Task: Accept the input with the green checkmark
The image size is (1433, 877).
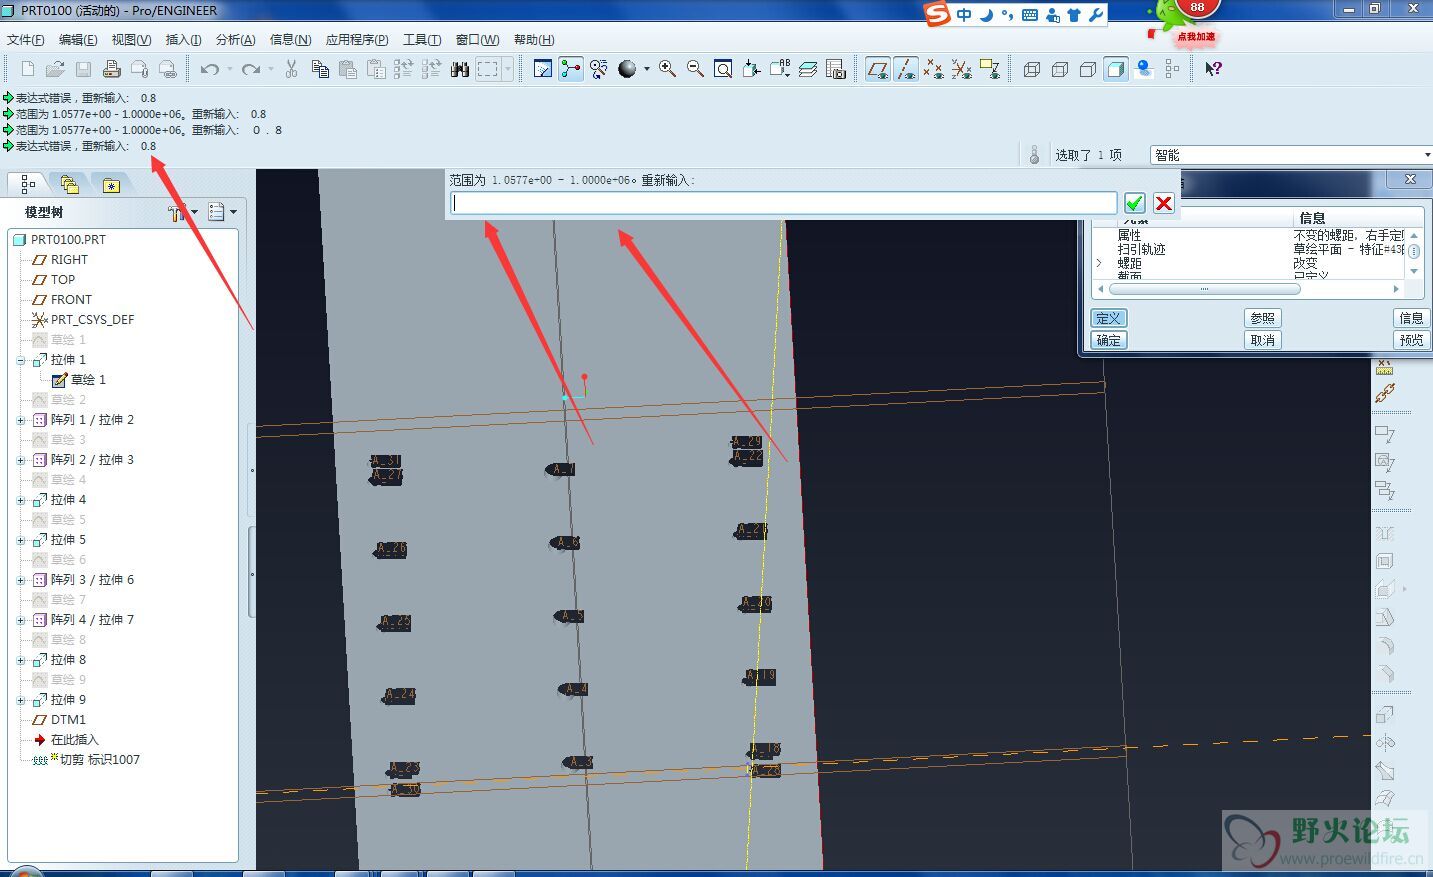Action: 1134,203
